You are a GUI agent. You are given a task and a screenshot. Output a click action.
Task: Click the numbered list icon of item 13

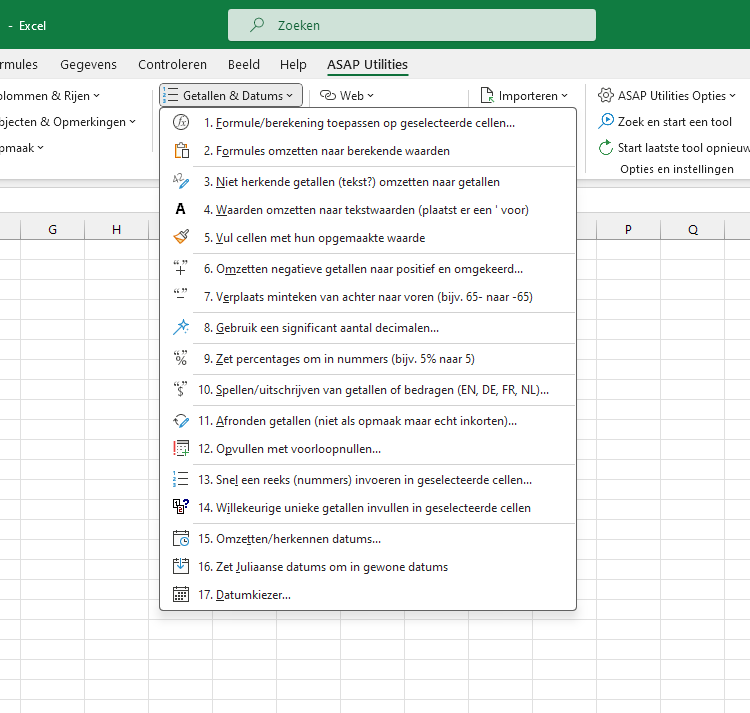[181, 479]
